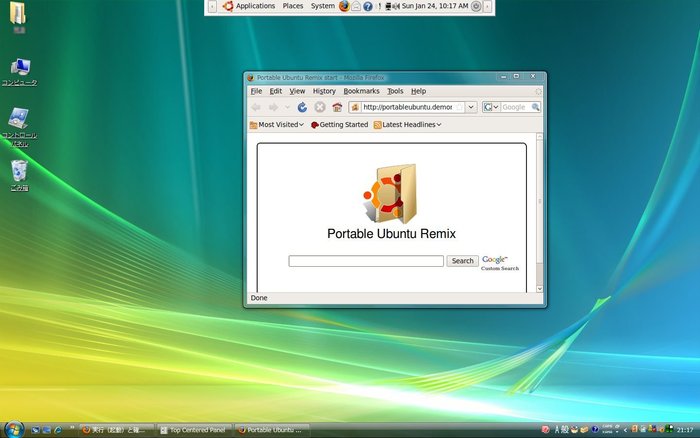
Task: Open the Recycle Bin desktop icon
Action: (19, 175)
